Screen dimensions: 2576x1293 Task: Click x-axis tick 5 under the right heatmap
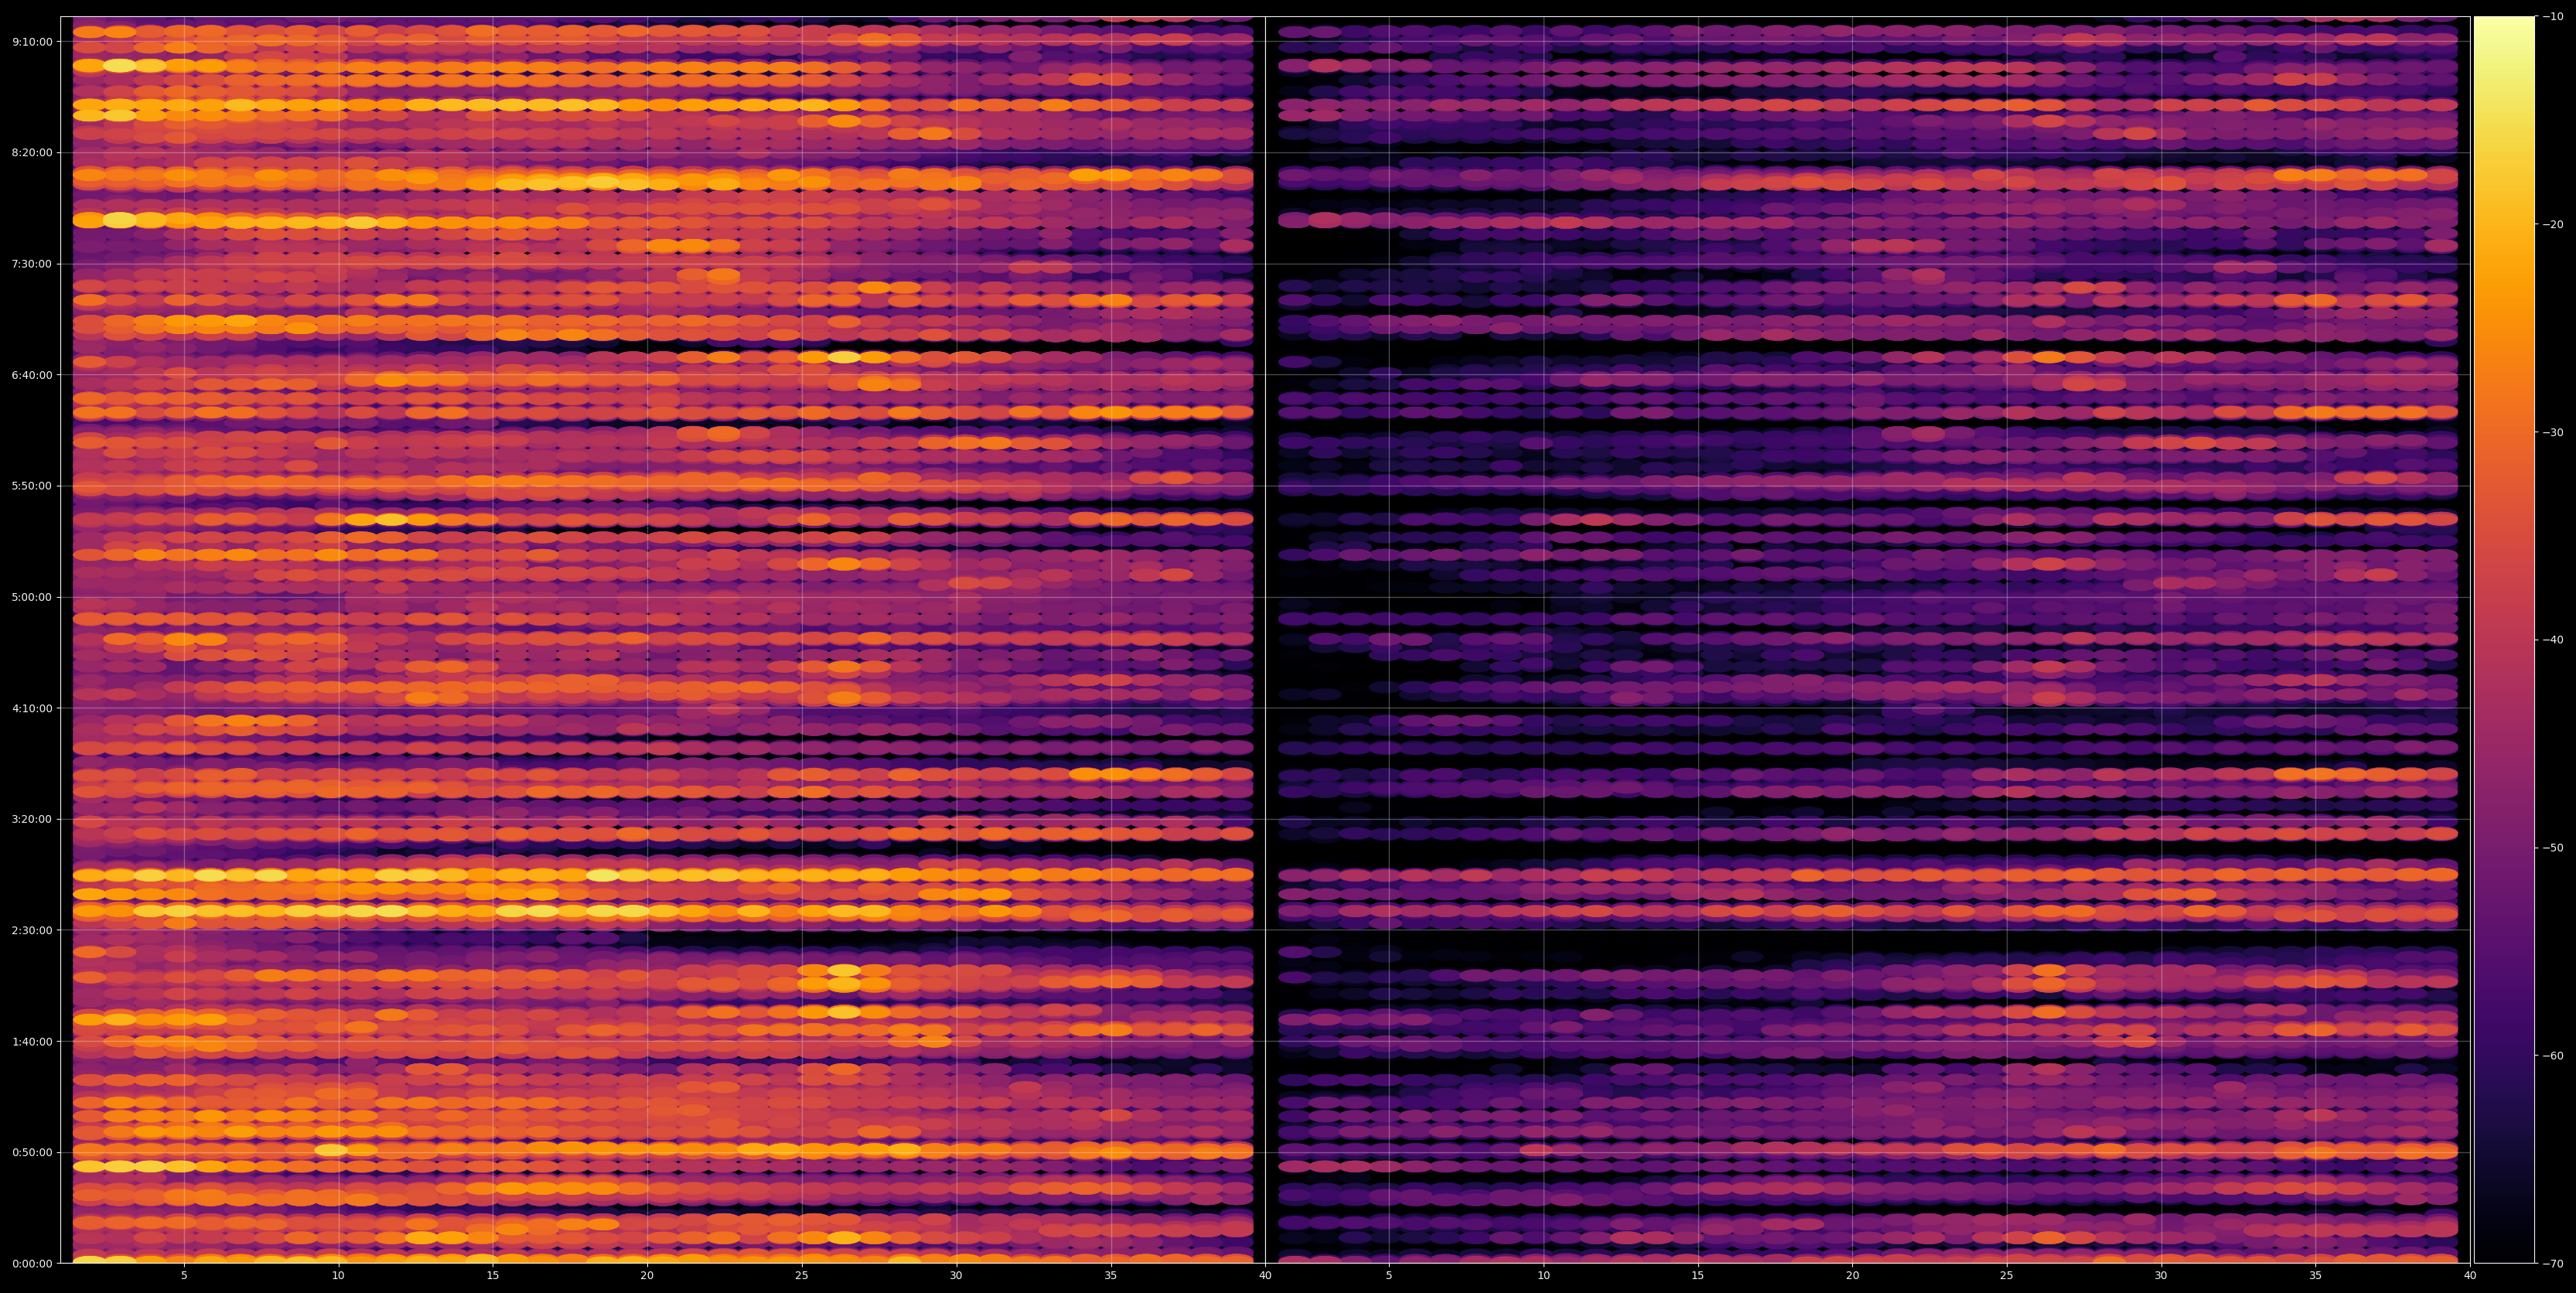point(1389,1276)
